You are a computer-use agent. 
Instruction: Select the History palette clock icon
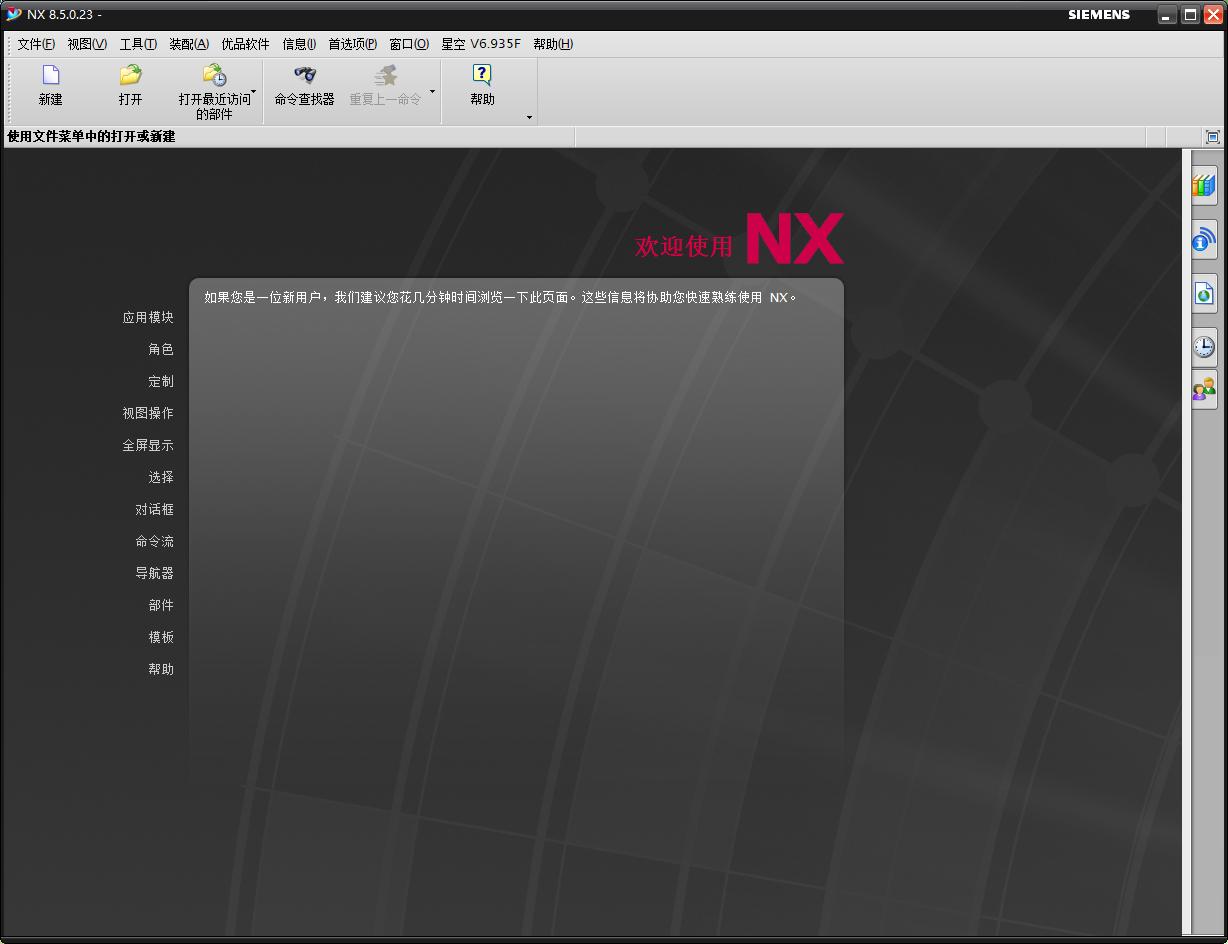coord(1204,345)
